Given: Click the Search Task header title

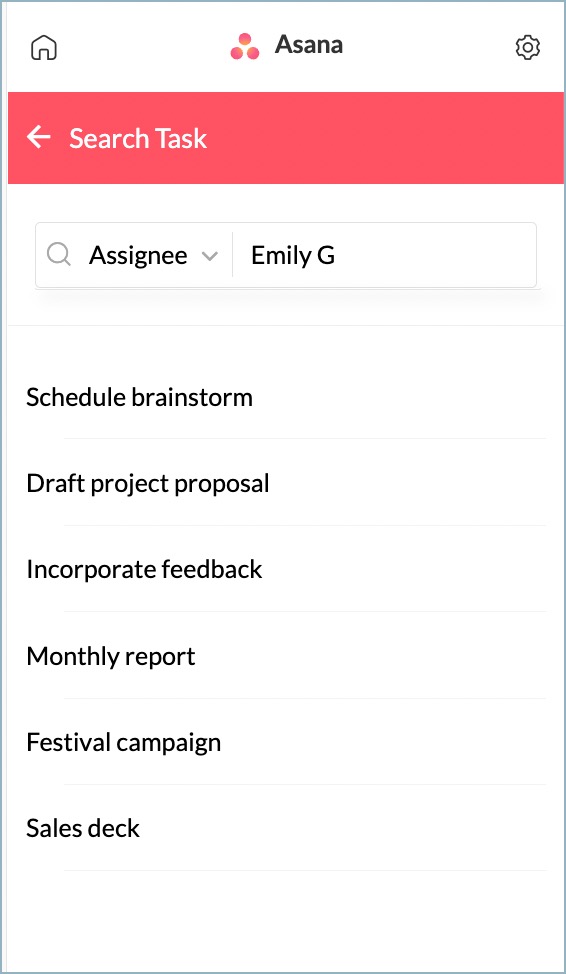Looking at the screenshot, I should [138, 138].
